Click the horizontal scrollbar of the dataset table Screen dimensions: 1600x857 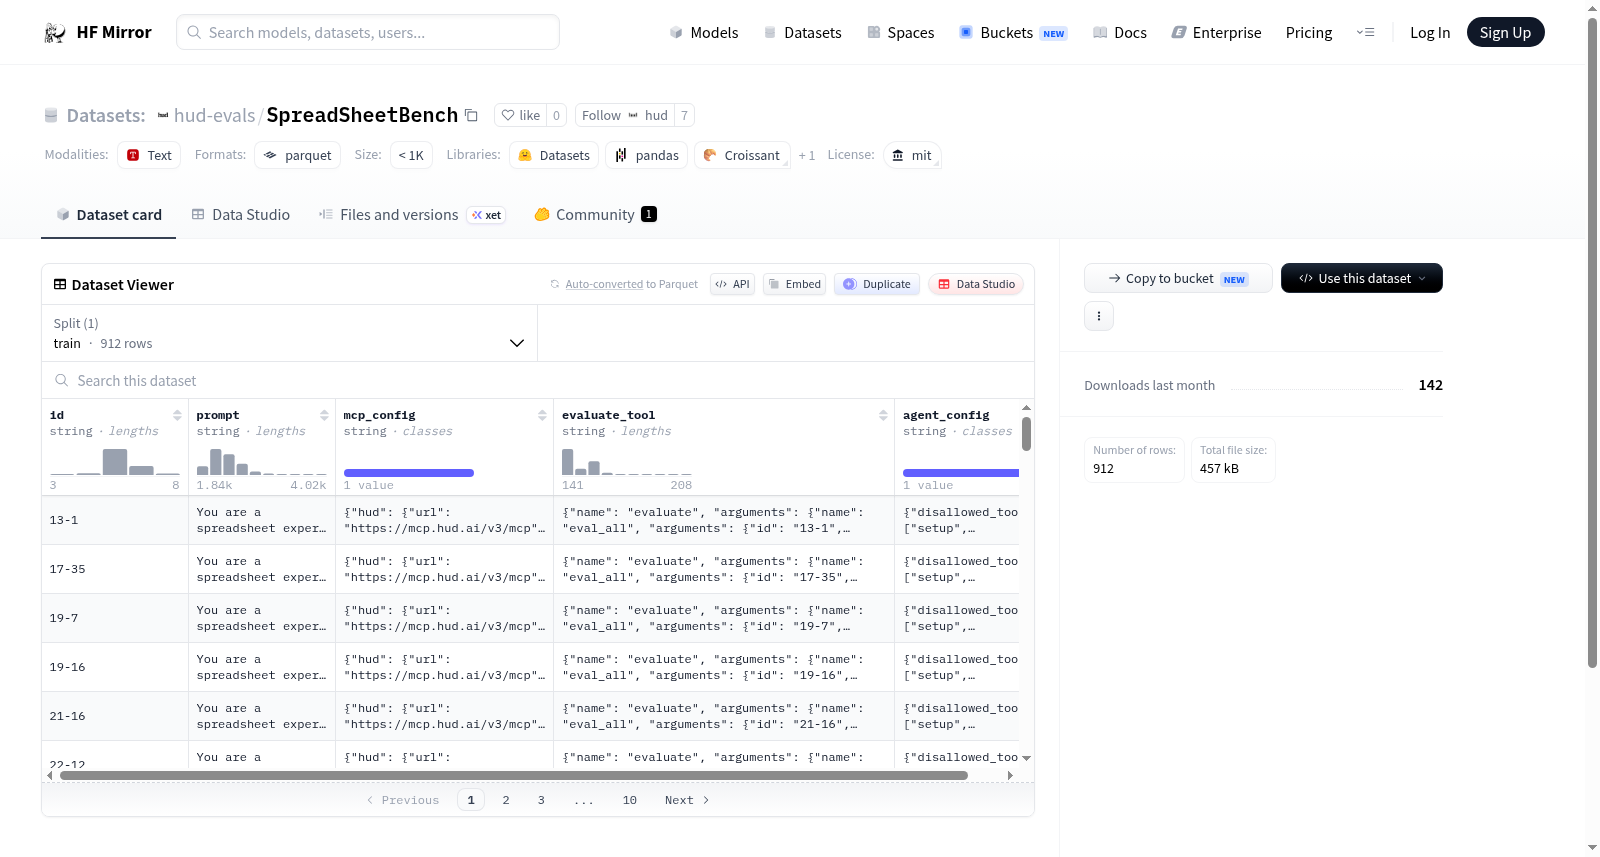514,775
